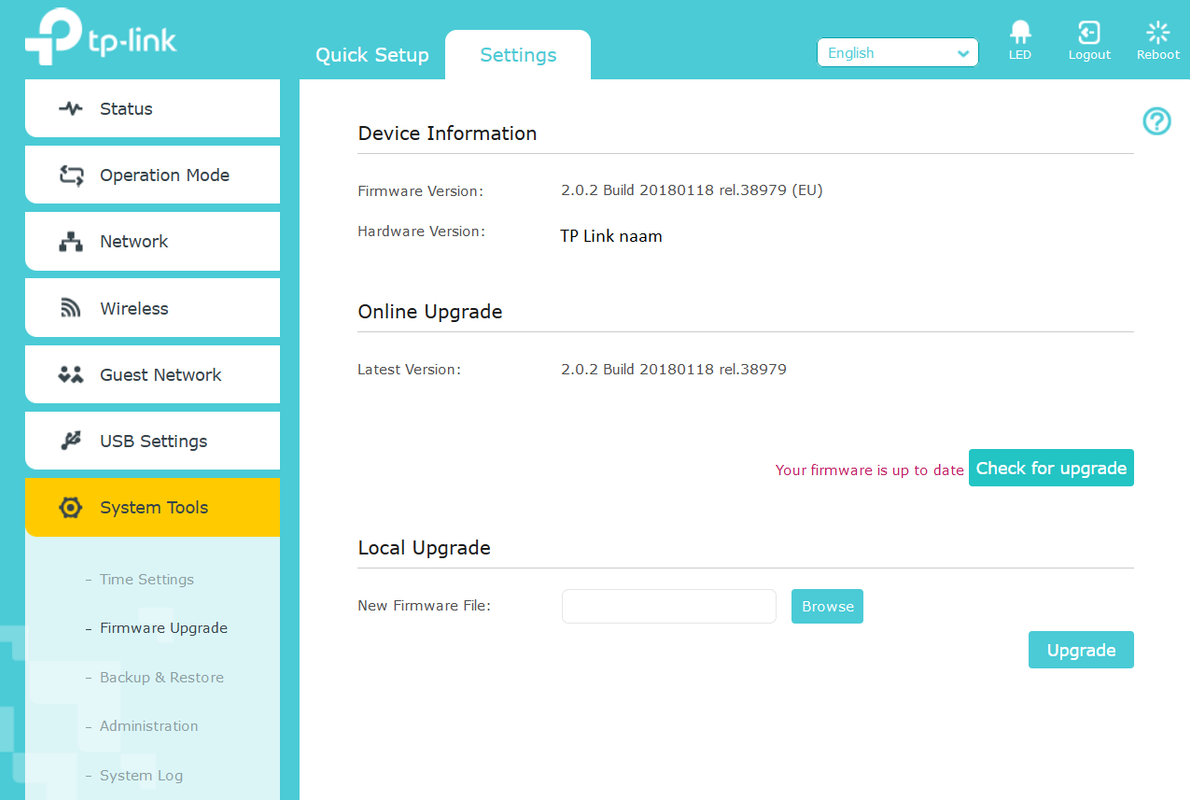The image size is (1190, 800).
Task: Click the Reboot text label
Action: [1157, 55]
